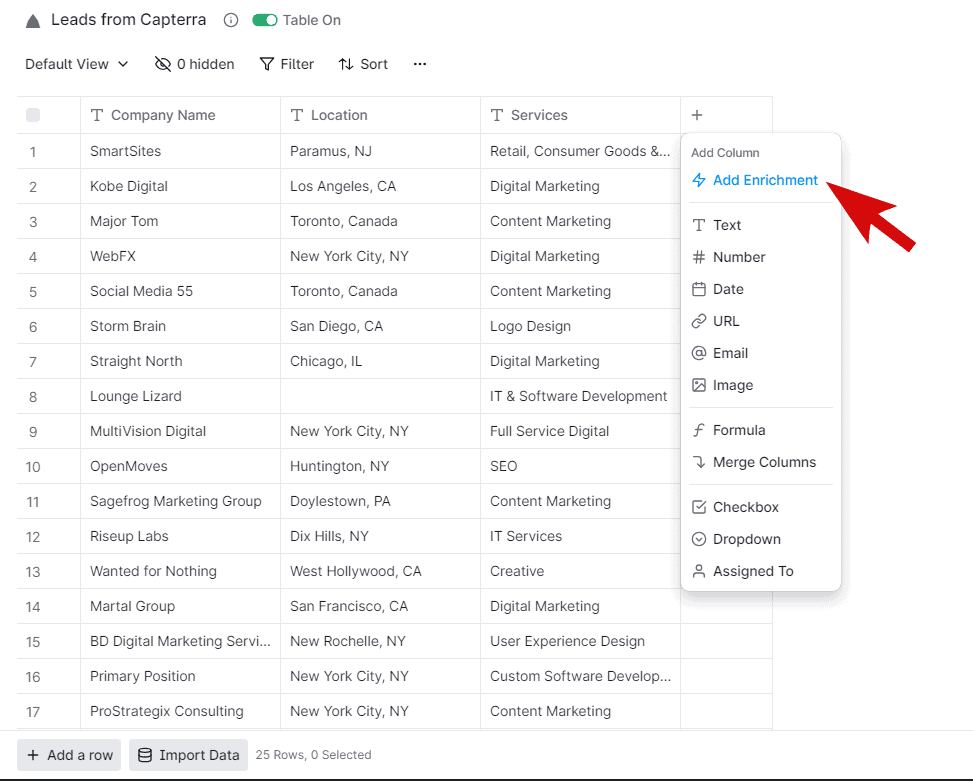Viewport: 973px width, 781px height.
Task: Click the Creative services cell
Action: click(x=580, y=571)
